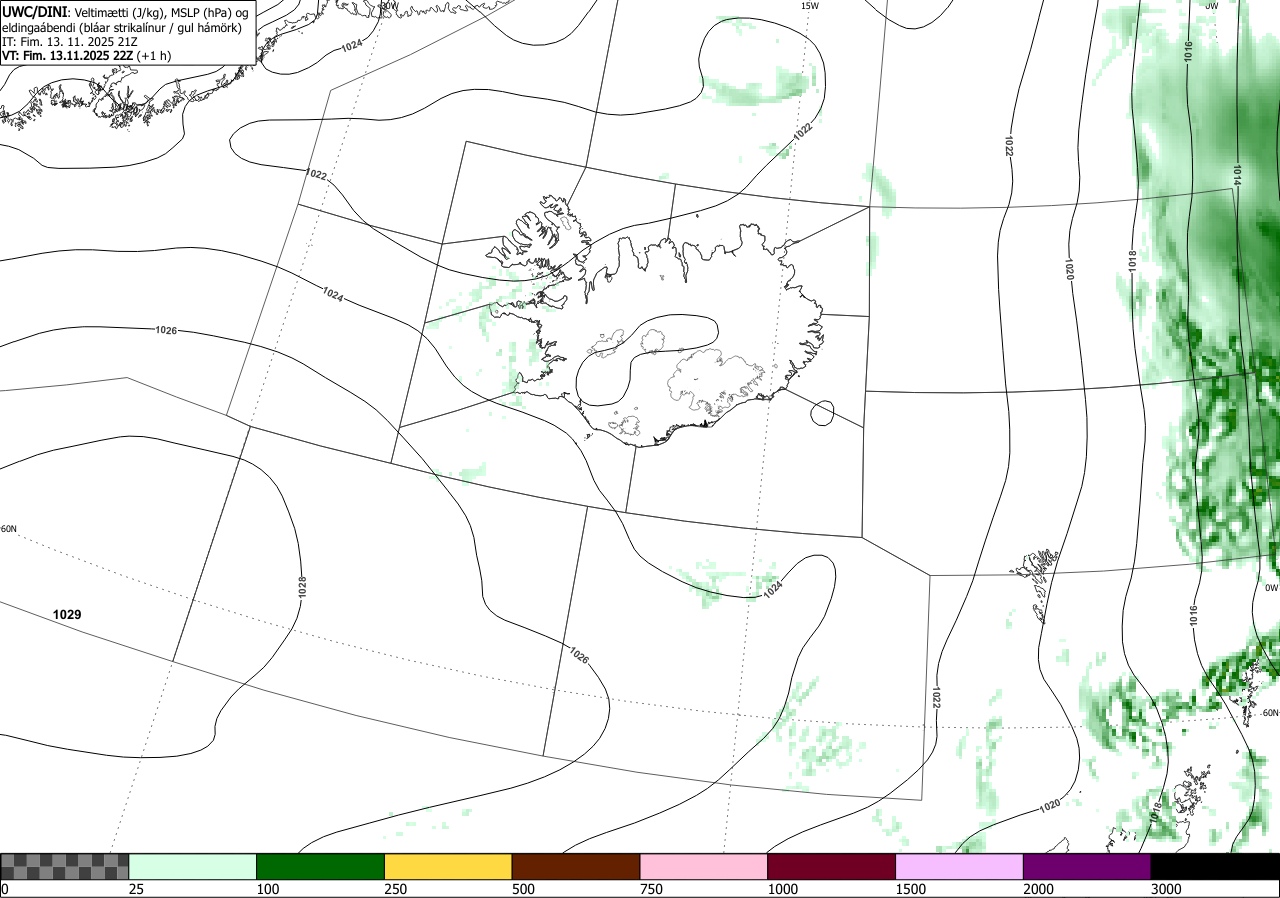Click legend scale value '100'
Image resolution: width=1280 pixels, height=898 pixels.
click(x=268, y=889)
